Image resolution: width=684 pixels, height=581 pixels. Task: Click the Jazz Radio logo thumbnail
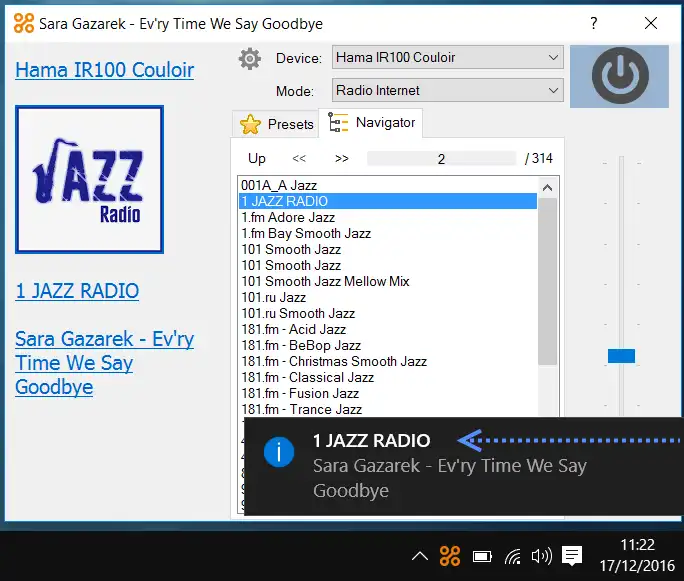89,179
